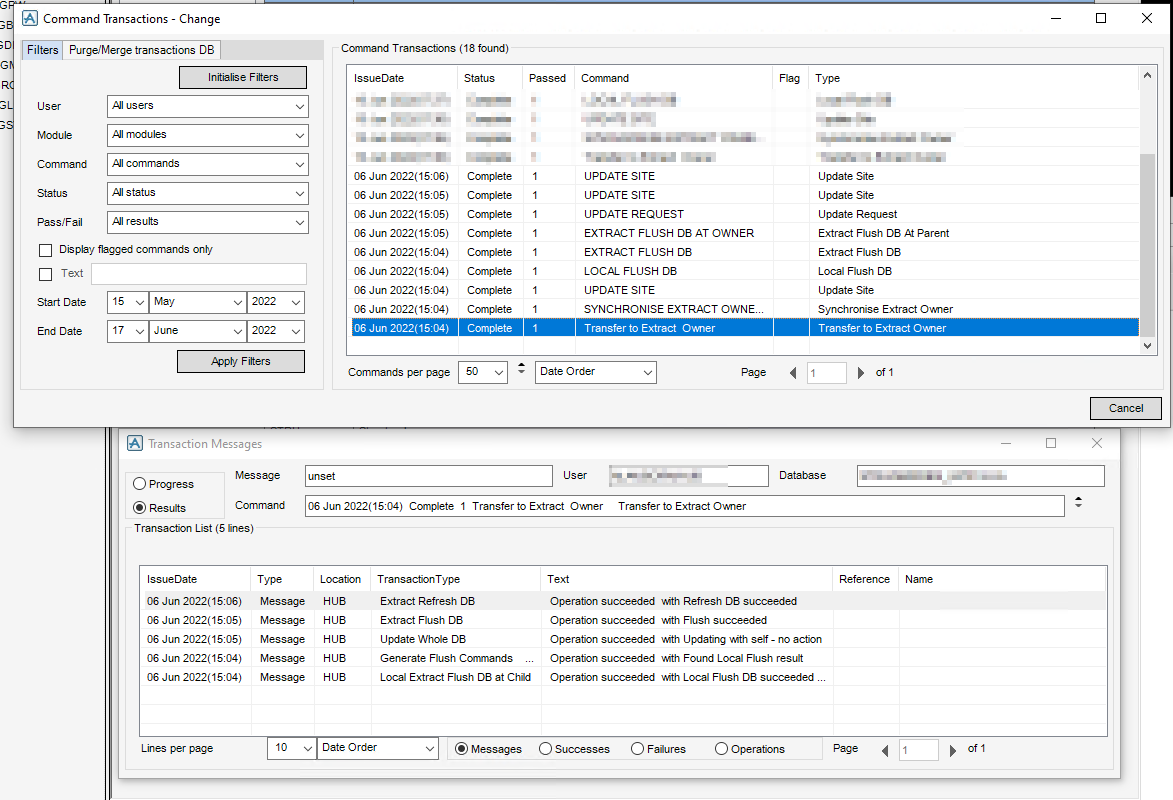Switch to Purge/Merge transactions DB tab
Viewport: 1173px width, 800px height.
(141, 50)
